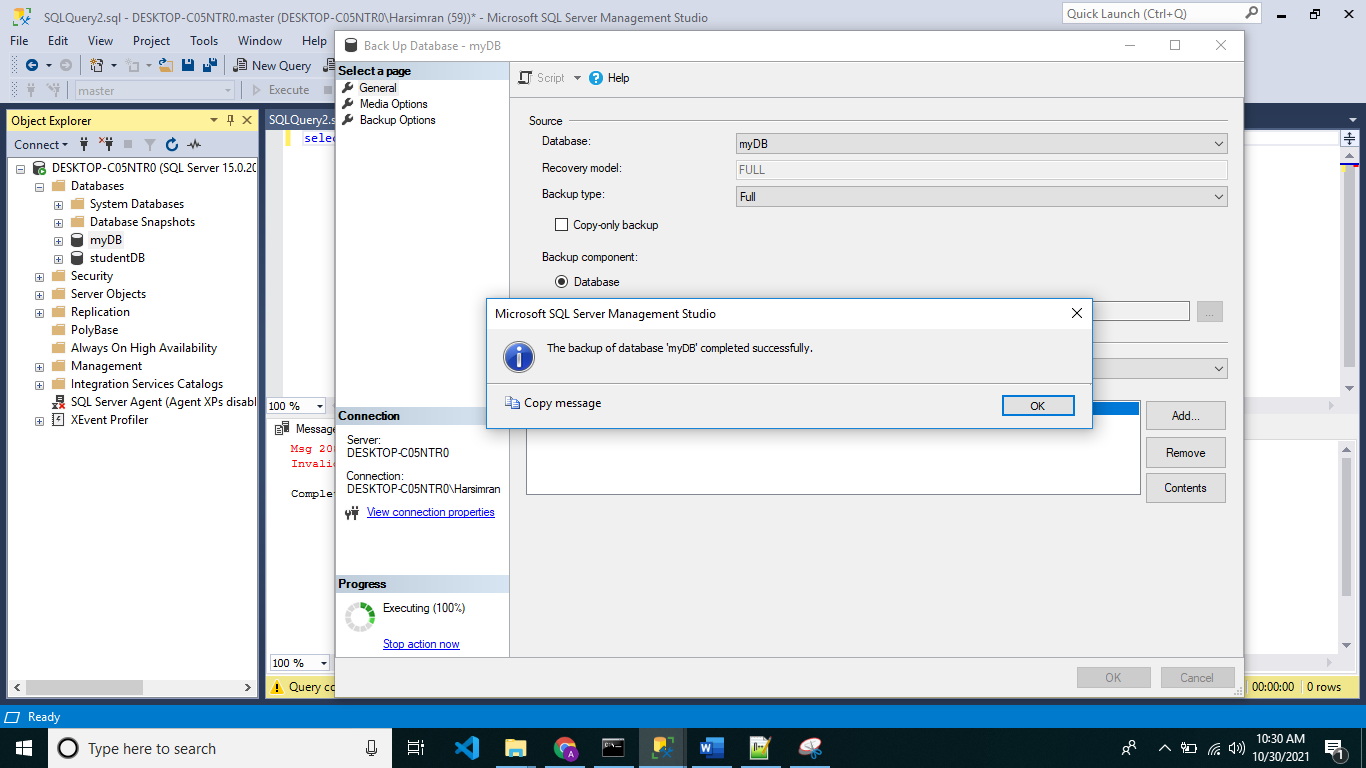Image resolution: width=1366 pixels, height=768 pixels.
Task: Select the Database backup component radio
Action: [561, 282]
